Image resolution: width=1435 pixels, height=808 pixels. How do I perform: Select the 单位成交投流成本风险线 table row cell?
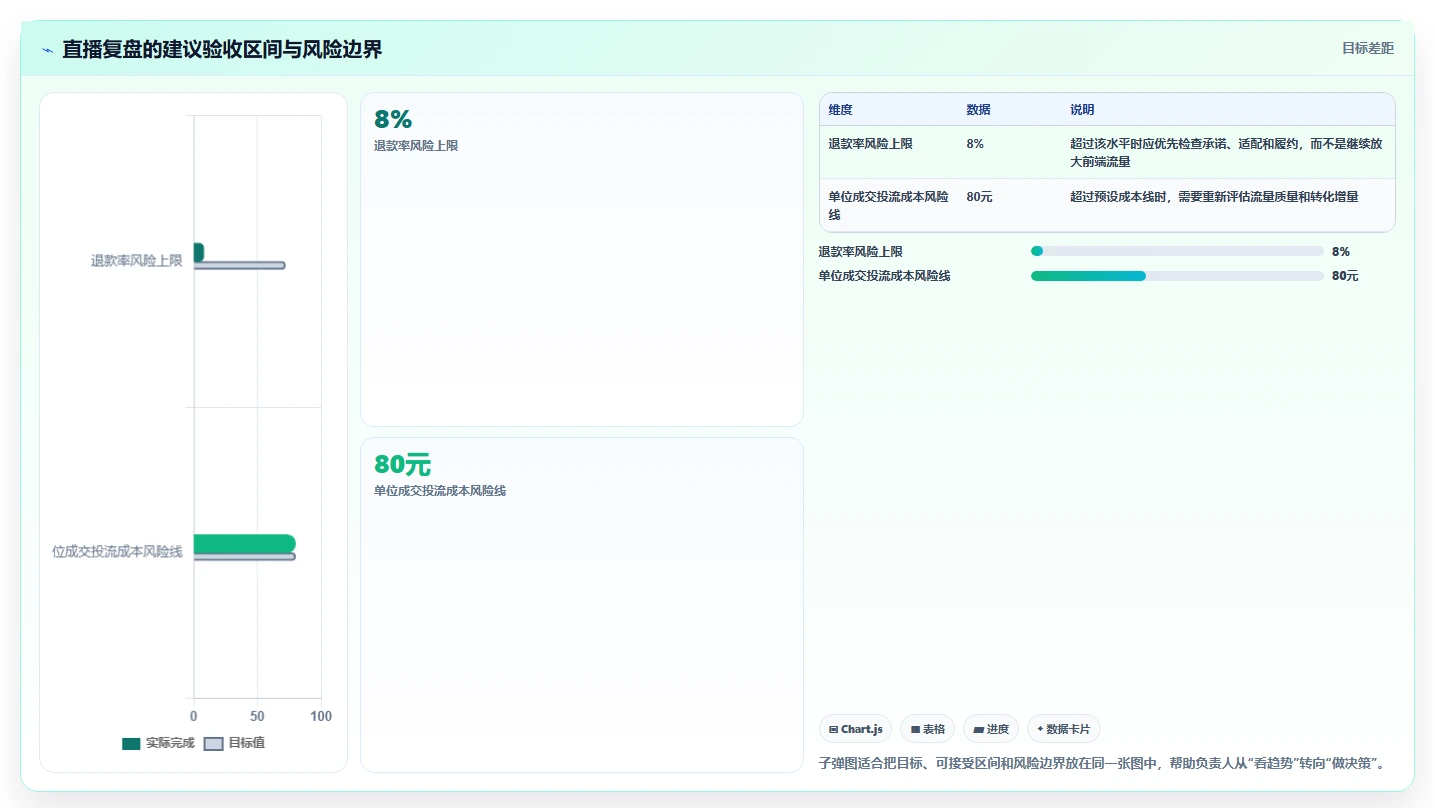[x=888, y=206]
